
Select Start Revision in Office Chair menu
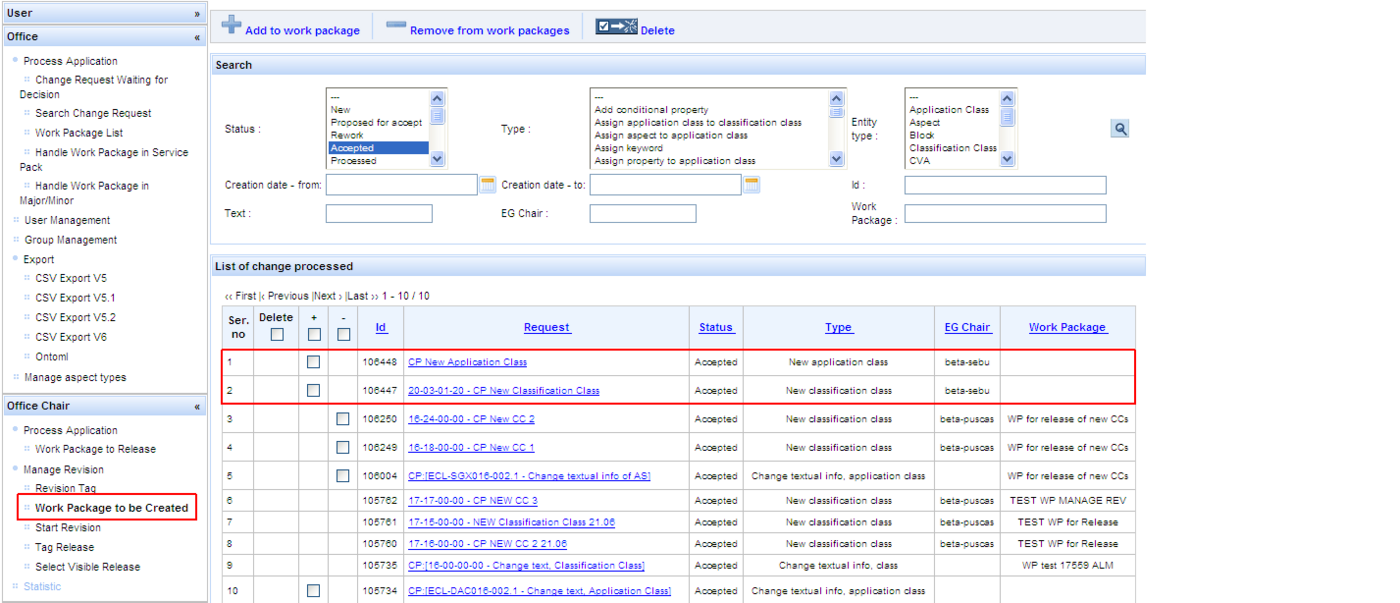click(x=68, y=528)
